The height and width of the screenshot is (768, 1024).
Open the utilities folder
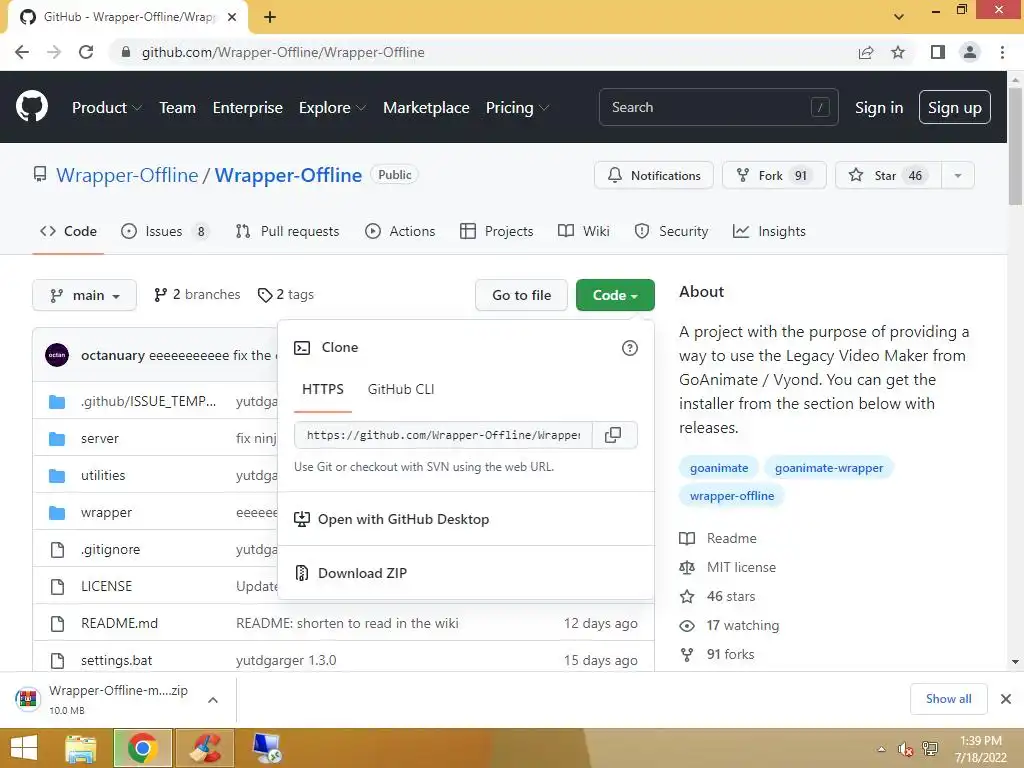coord(103,475)
